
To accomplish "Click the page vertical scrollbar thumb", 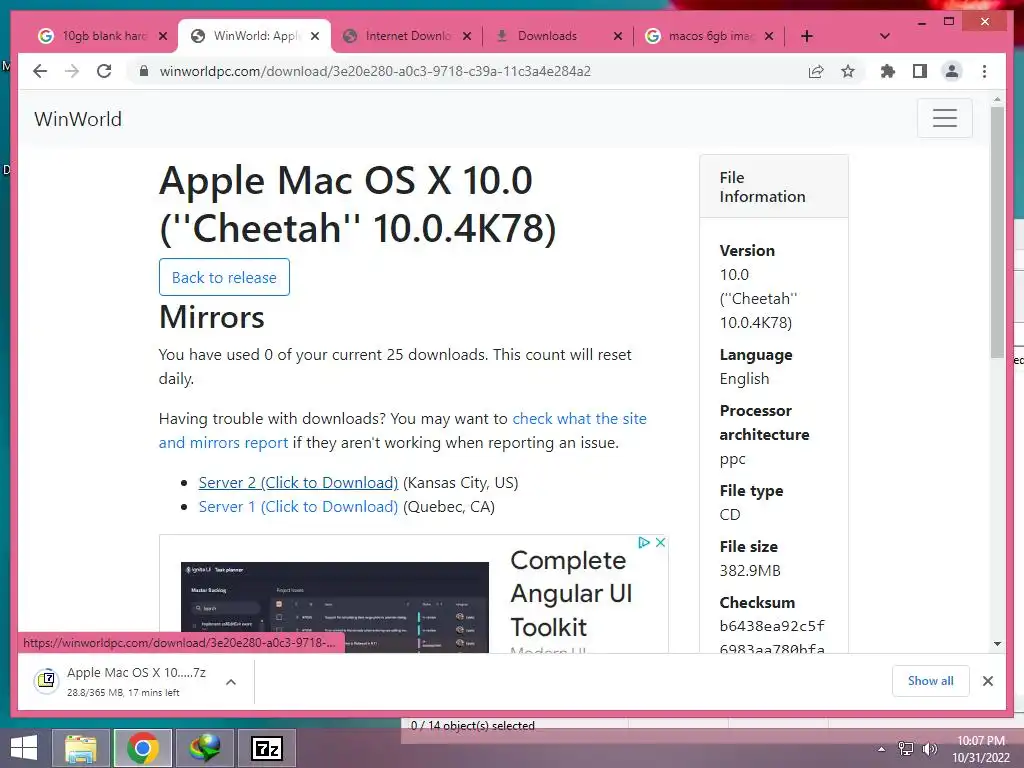I will point(997,232).
